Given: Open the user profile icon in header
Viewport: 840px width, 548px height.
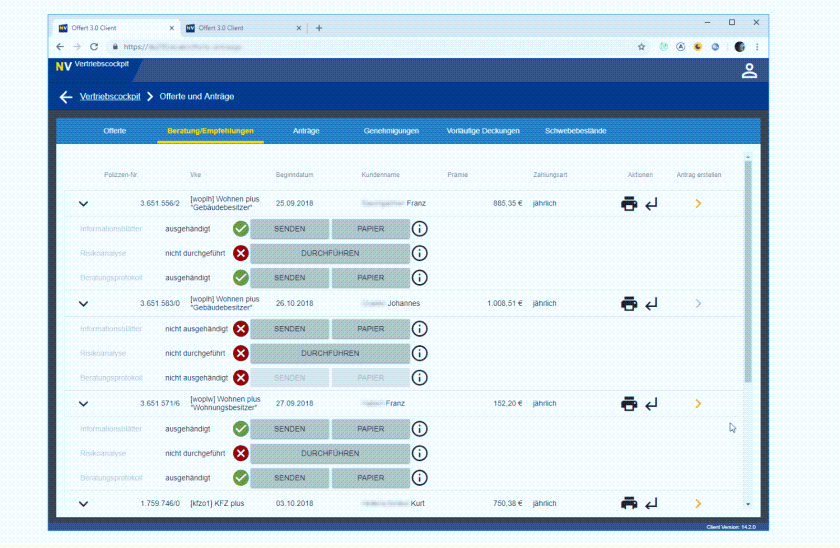Looking at the screenshot, I should [x=749, y=71].
